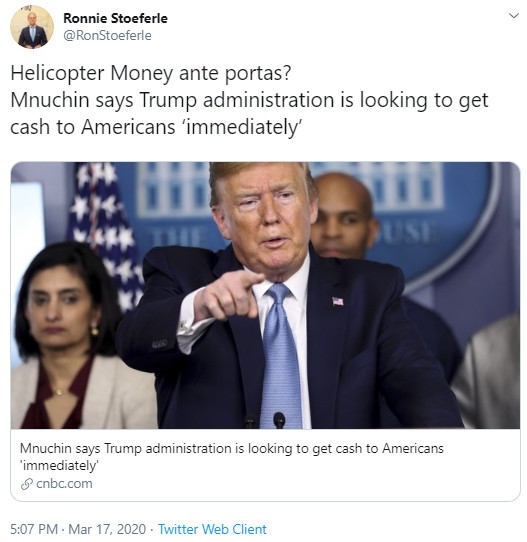Click the chain link icon beside cnbc.com
The image size is (527, 542).
[27, 484]
